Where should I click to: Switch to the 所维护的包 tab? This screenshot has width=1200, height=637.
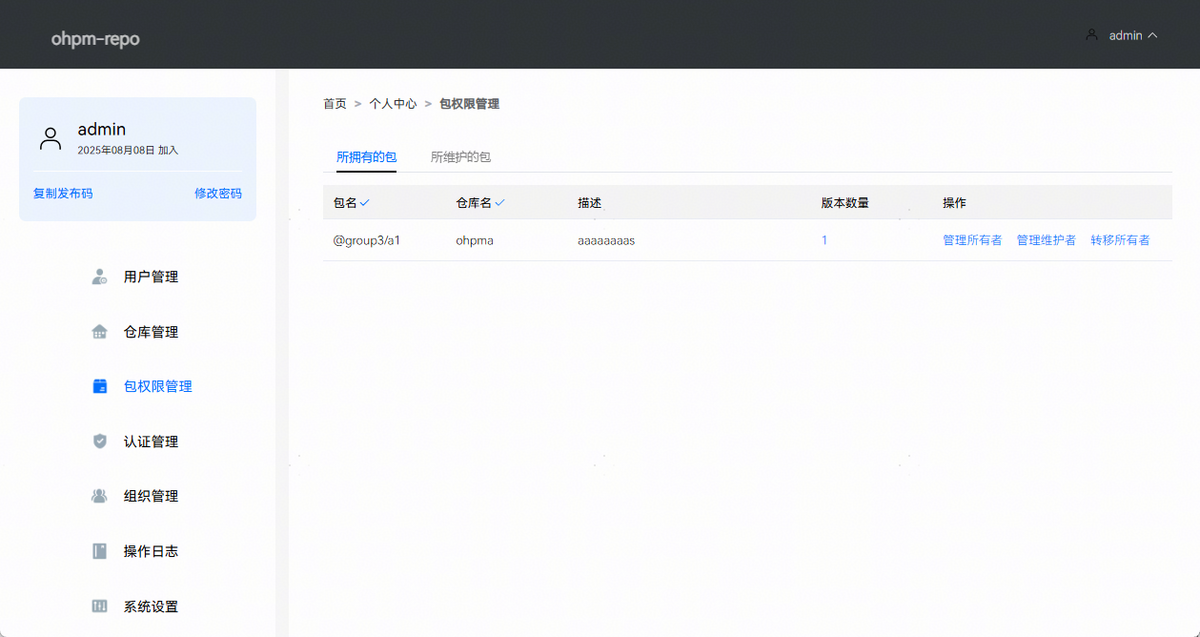pos(460,157)
